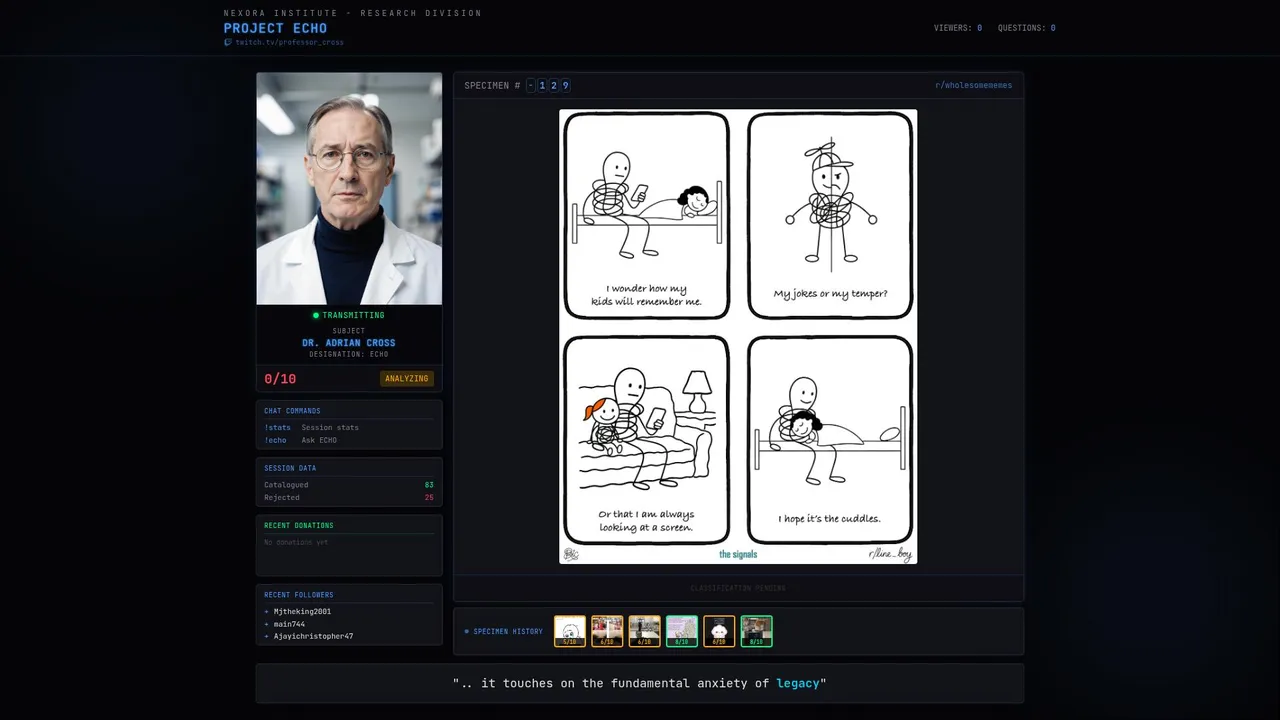Click the SPECIMEN HISTORY label dot
The image size is (1280, 720).
467,632
